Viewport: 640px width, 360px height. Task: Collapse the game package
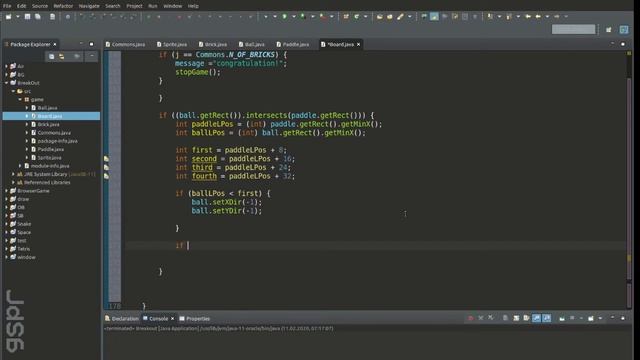point(20,99)
